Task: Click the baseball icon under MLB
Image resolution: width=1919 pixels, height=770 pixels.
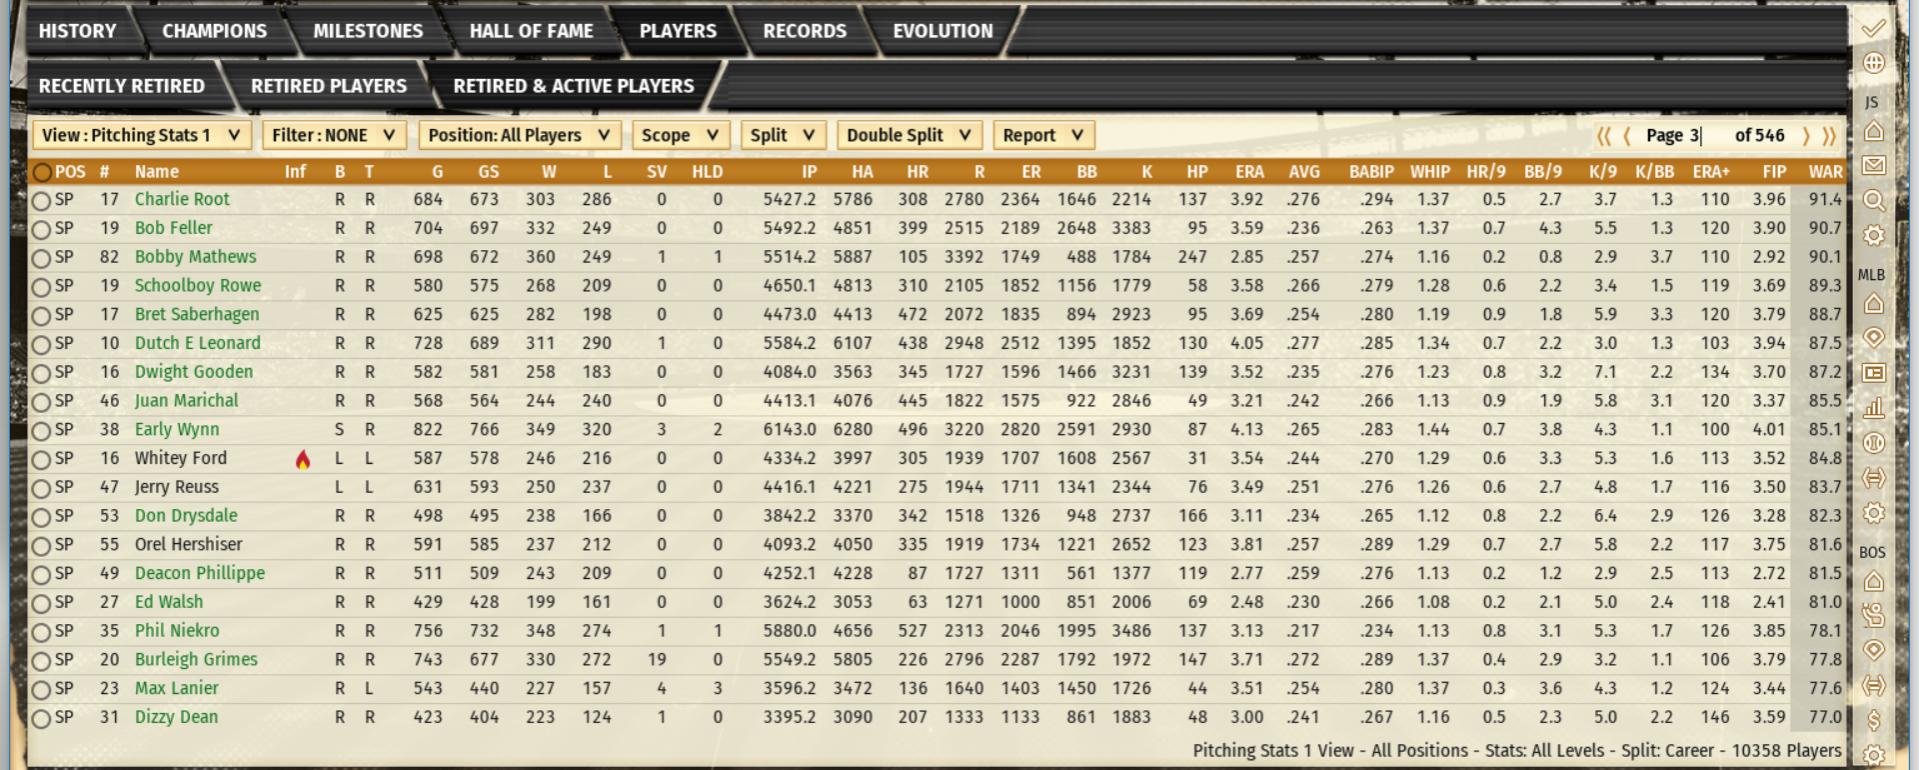Action: pyautogui.click(x=1873, y=442)
